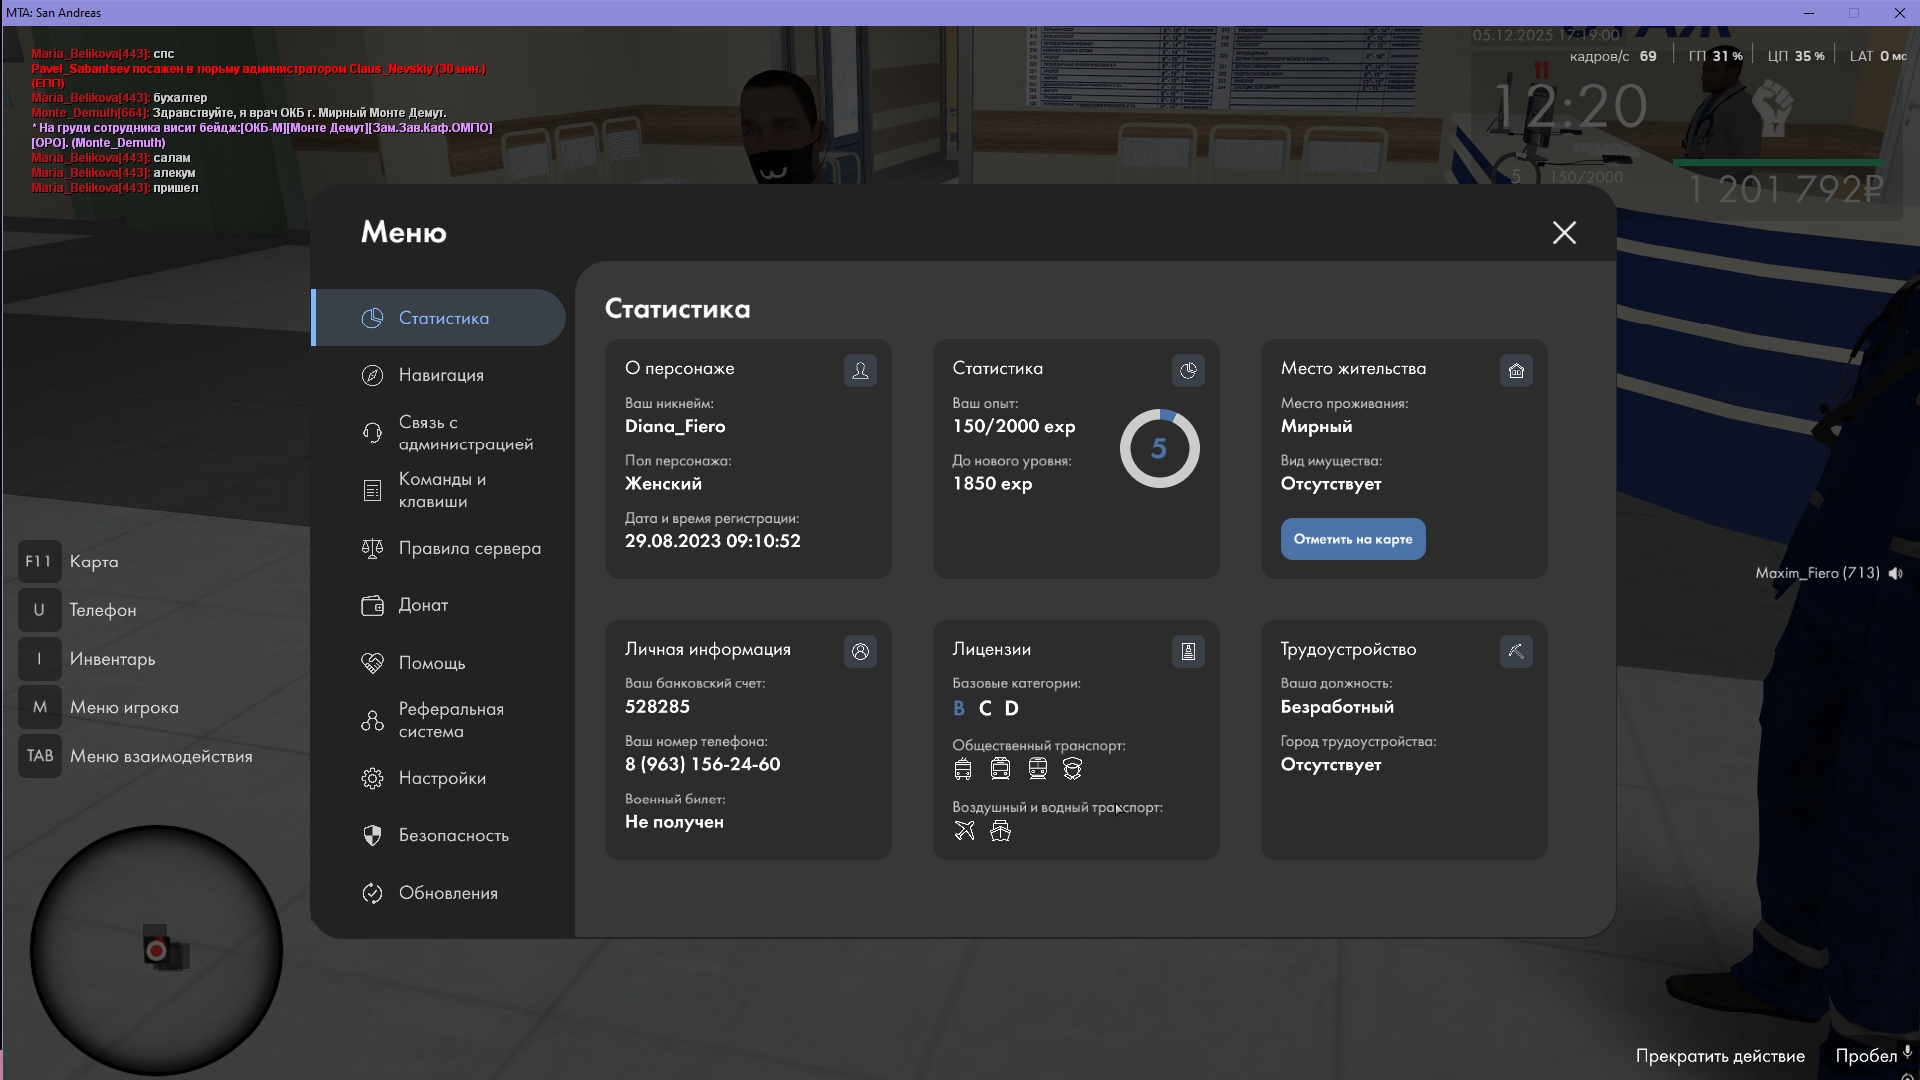Click the house icon in Место жительства
This screenshot has width=1920, height=1080.
(1516, 371)
